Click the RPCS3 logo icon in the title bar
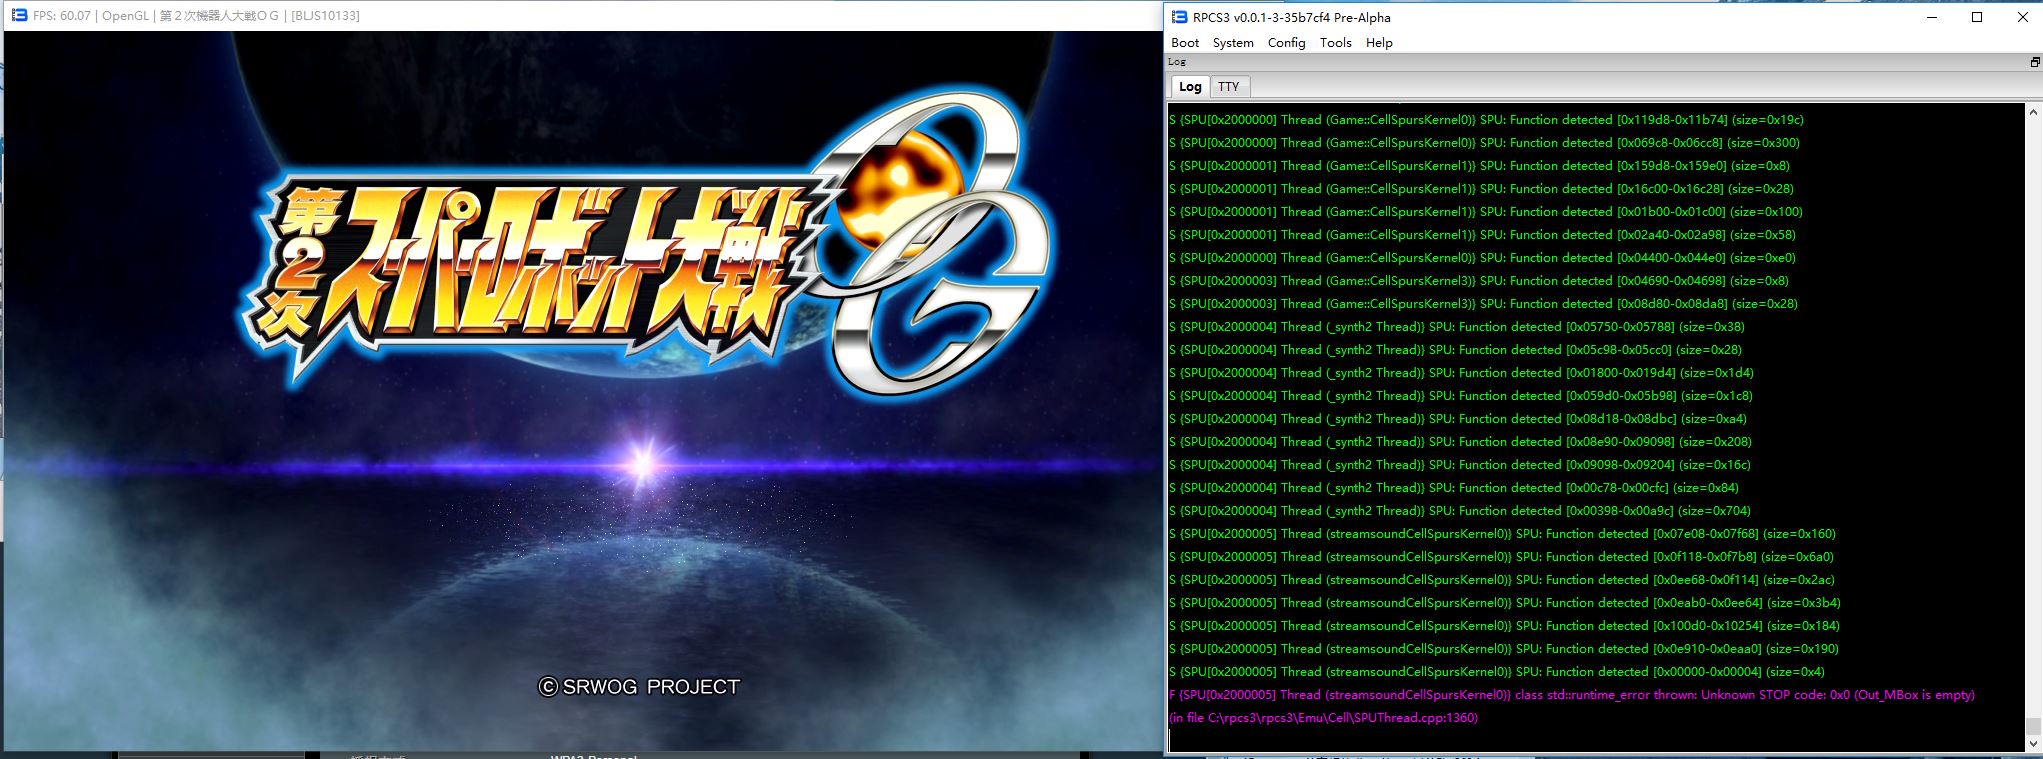 (x=1179, y=17)
